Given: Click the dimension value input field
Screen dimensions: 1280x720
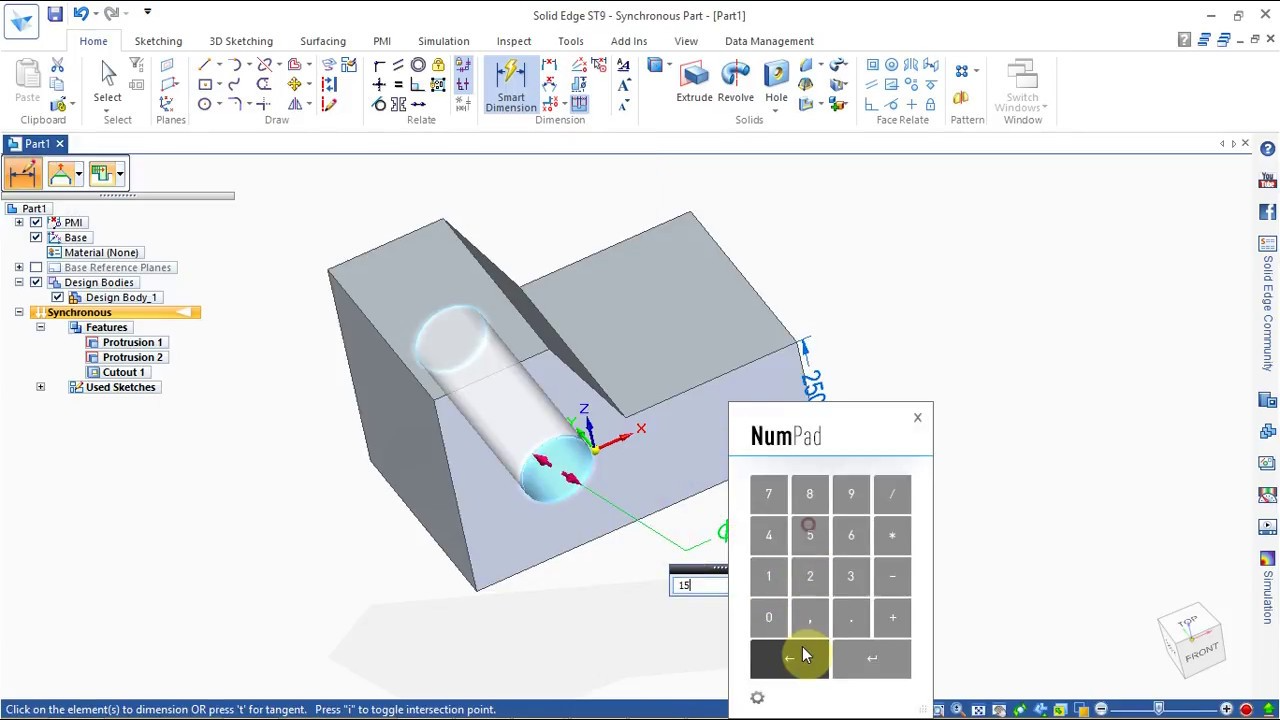Looking at the screenshot, I should (699, 585).
